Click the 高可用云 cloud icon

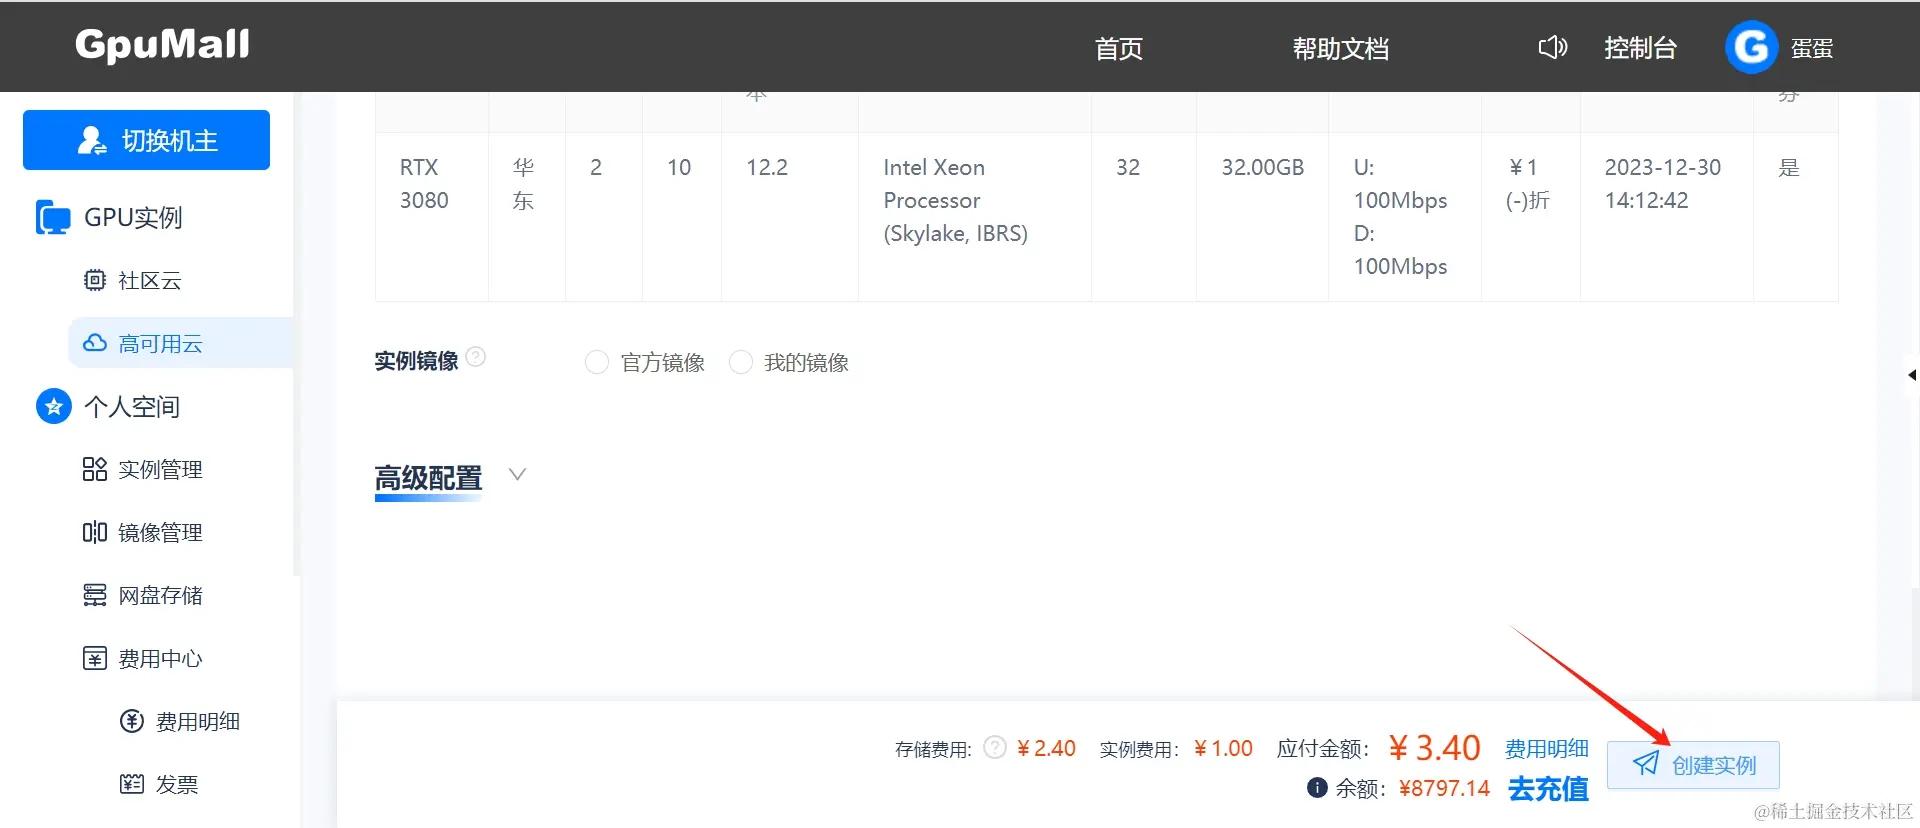tap(95, 343)
